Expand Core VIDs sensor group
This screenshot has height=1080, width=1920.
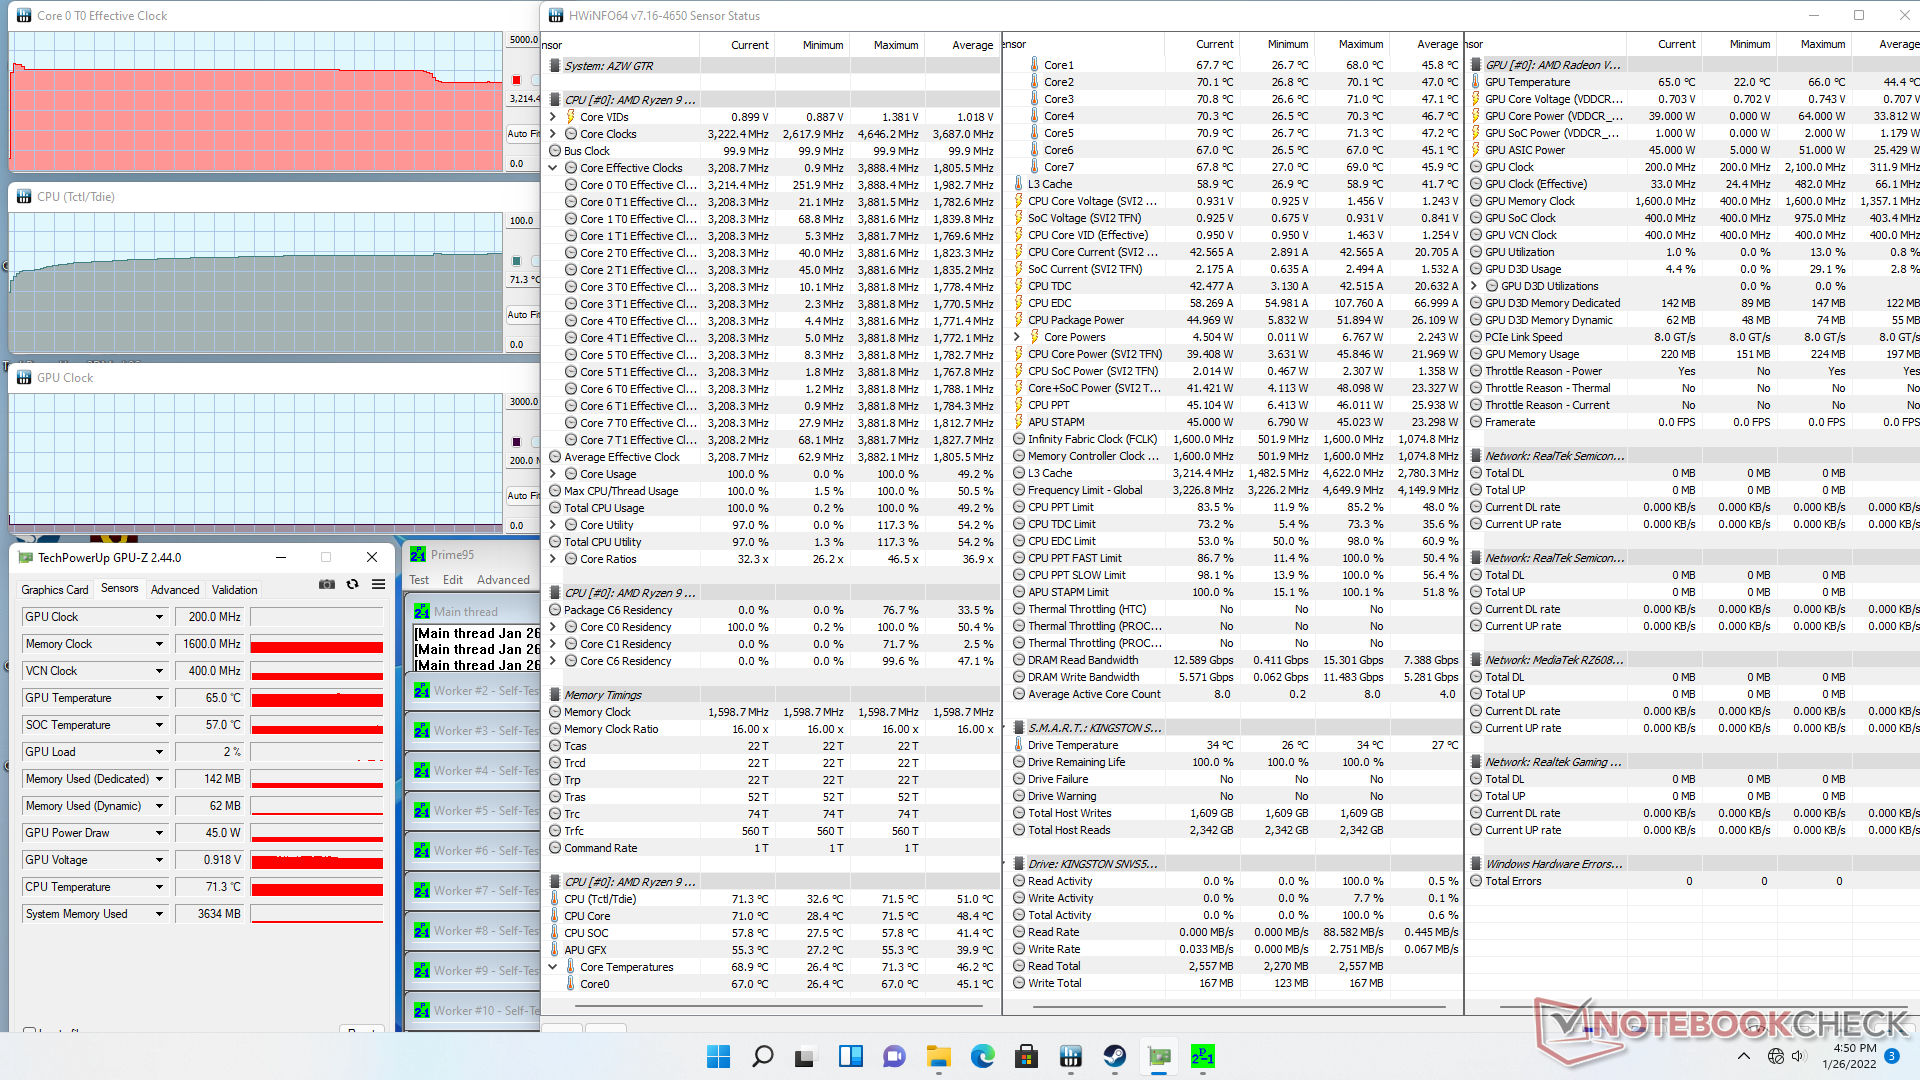click(553, 117)
